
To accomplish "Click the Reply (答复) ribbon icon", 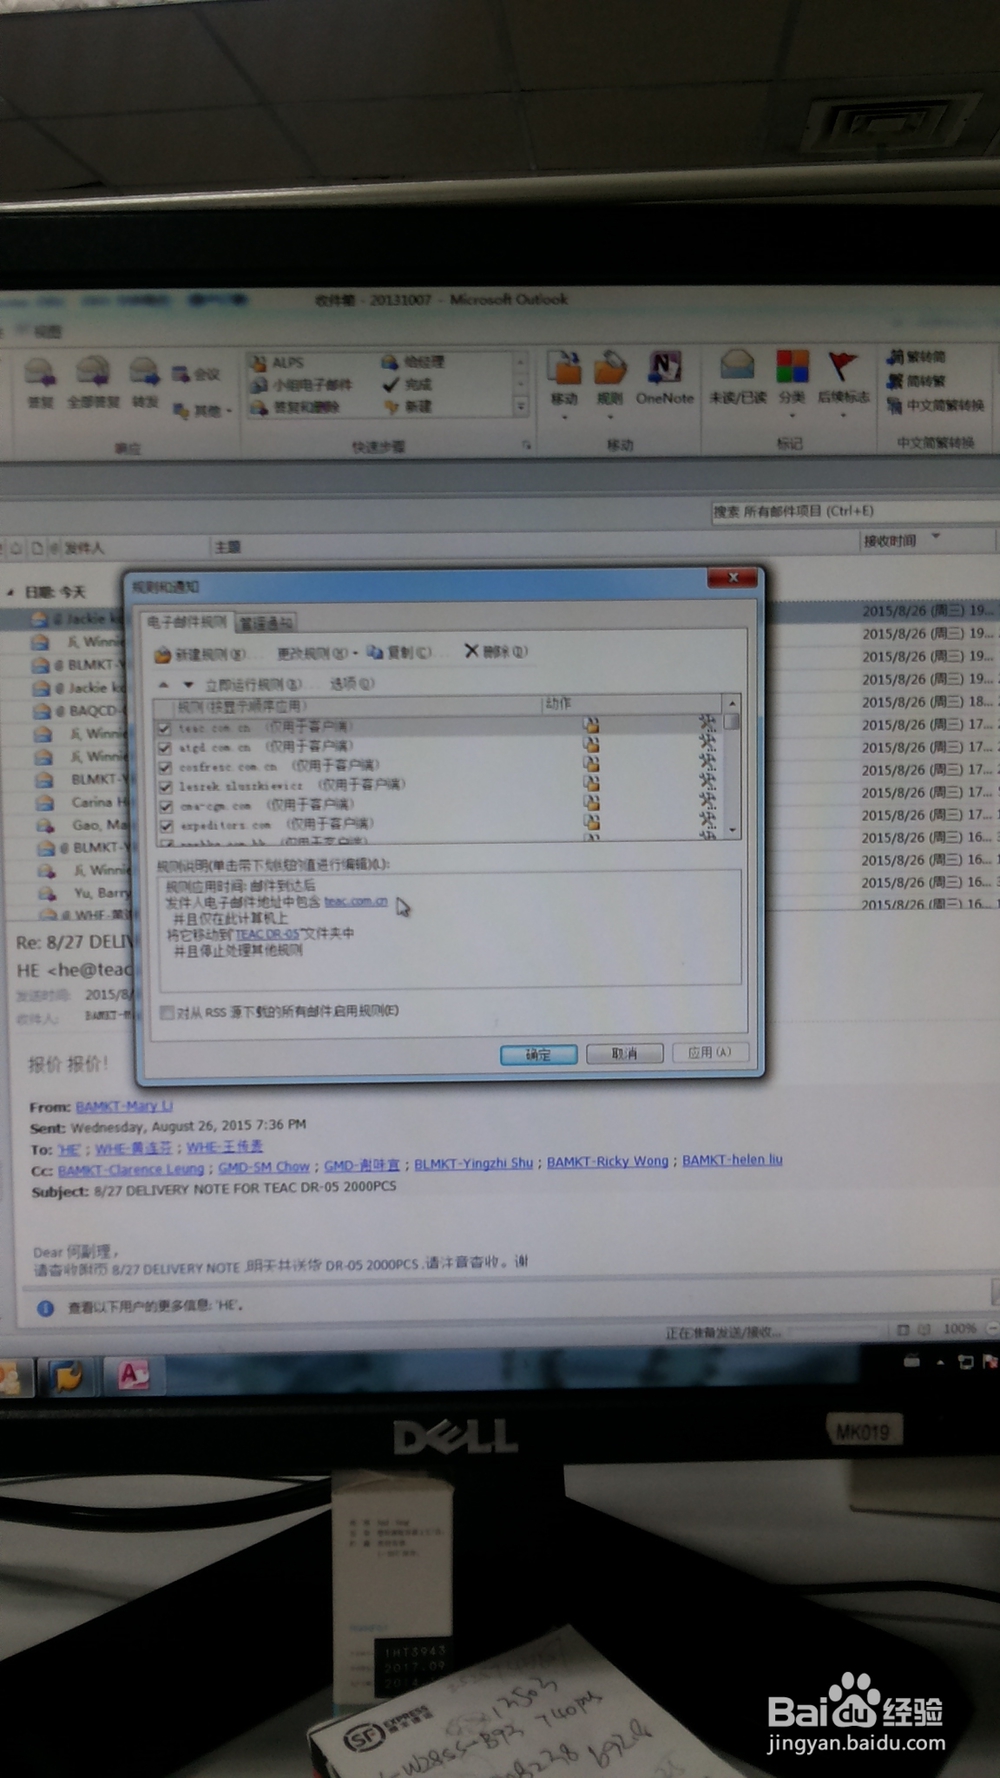I will (40, 383).
